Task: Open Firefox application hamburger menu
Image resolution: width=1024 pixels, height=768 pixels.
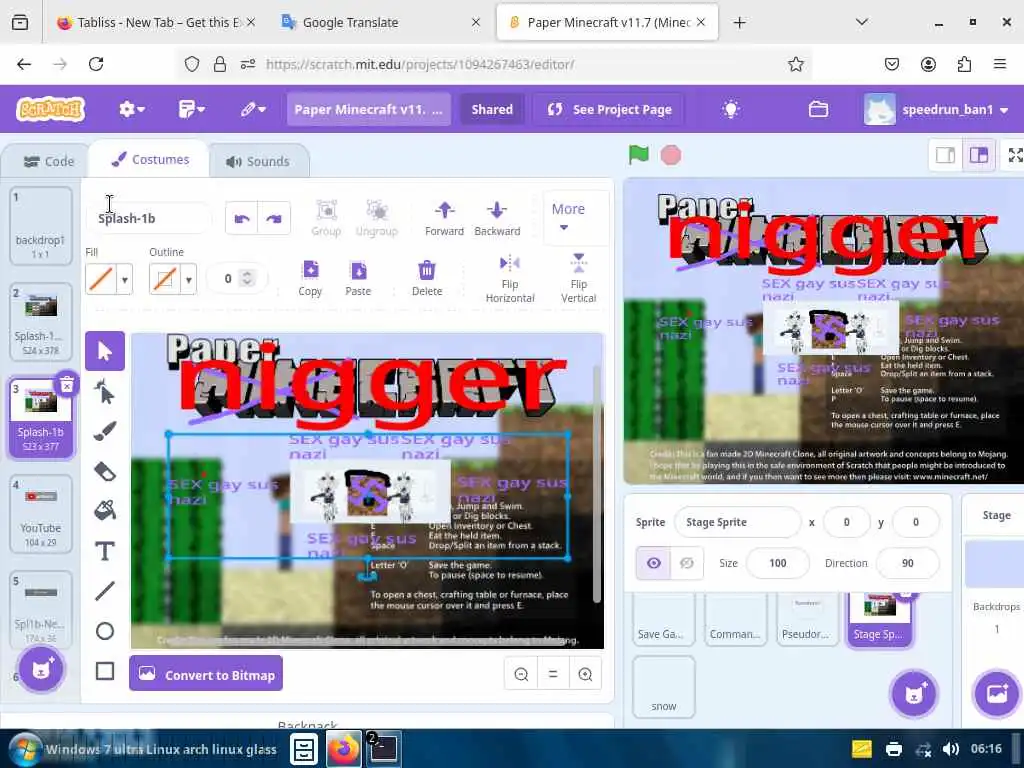Action: pyautogui.click(x=1000, y=64)
